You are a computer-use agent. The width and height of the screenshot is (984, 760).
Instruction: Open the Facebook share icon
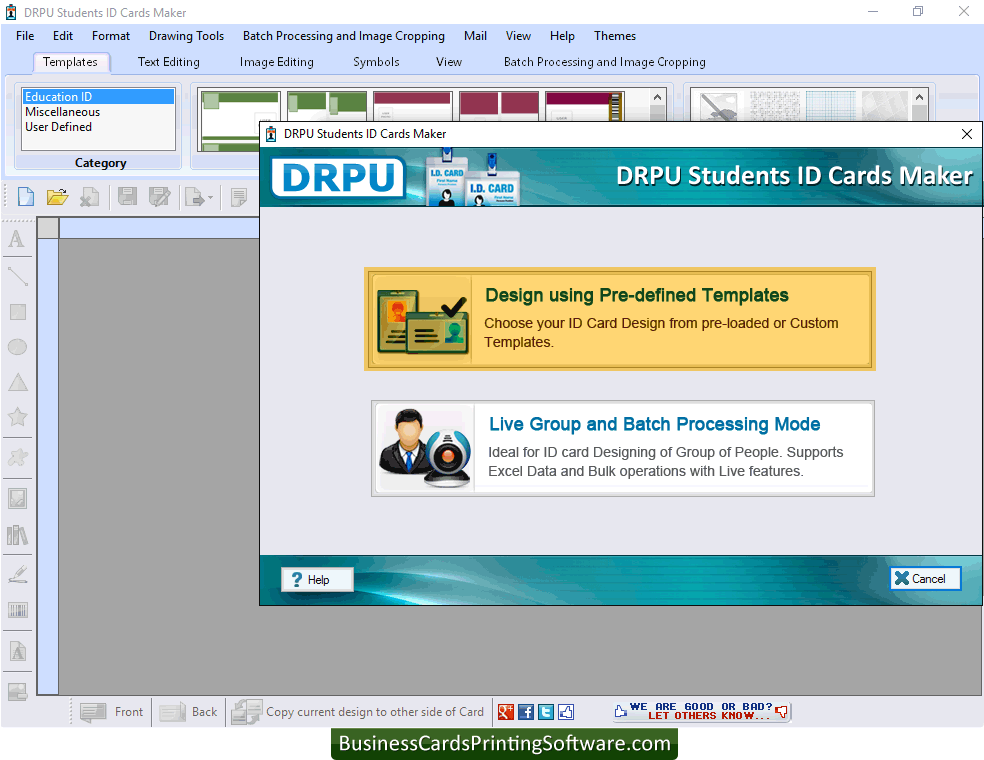[x=526, y=712]
